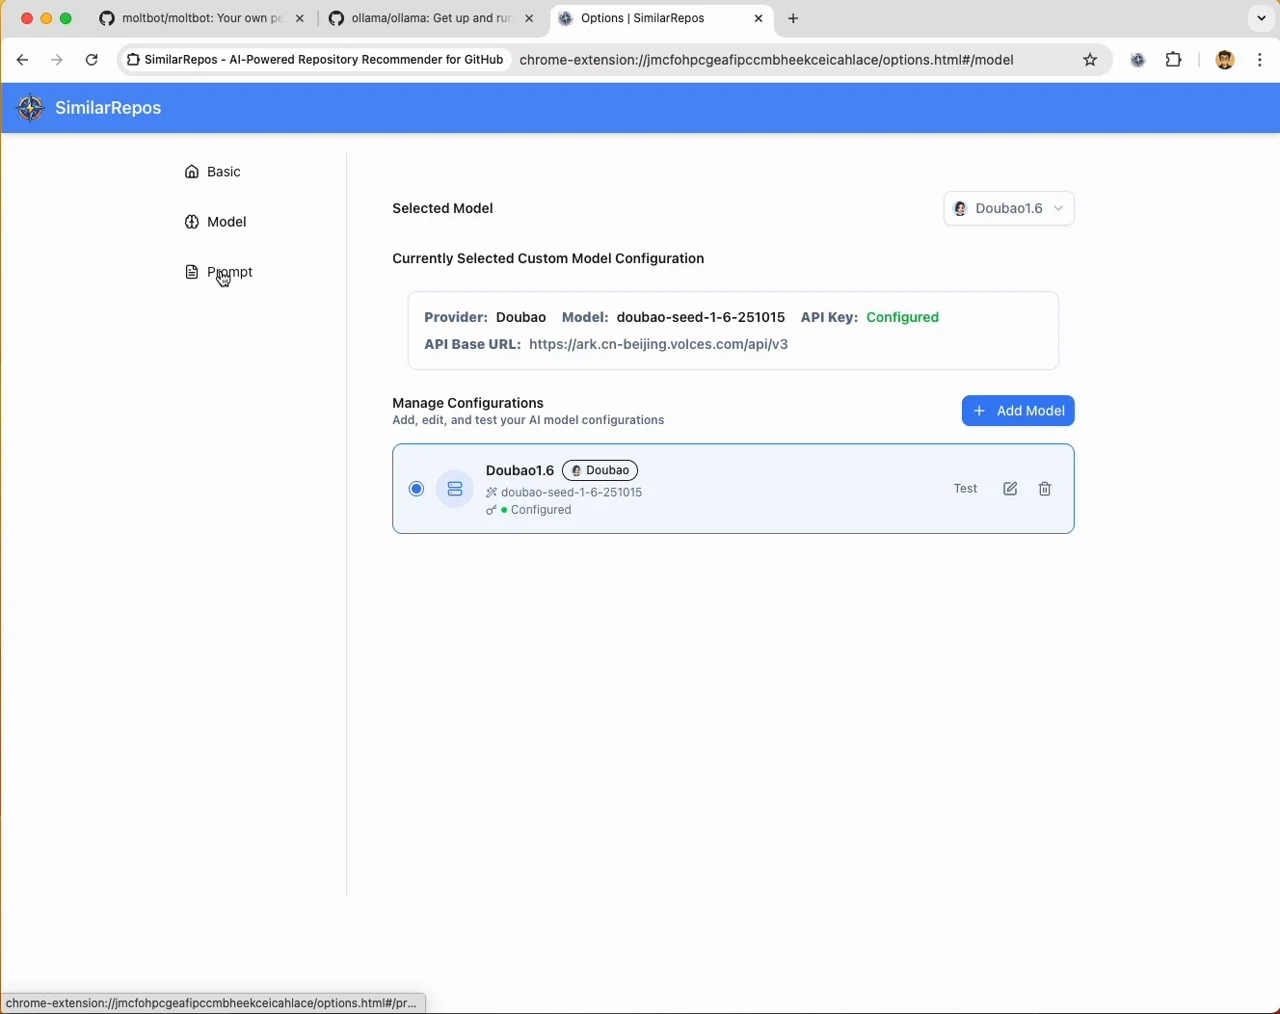The image size is (1280, 1014).
Task: Open the Chrome three-dot menu
Action: (x=1260, y=60)
